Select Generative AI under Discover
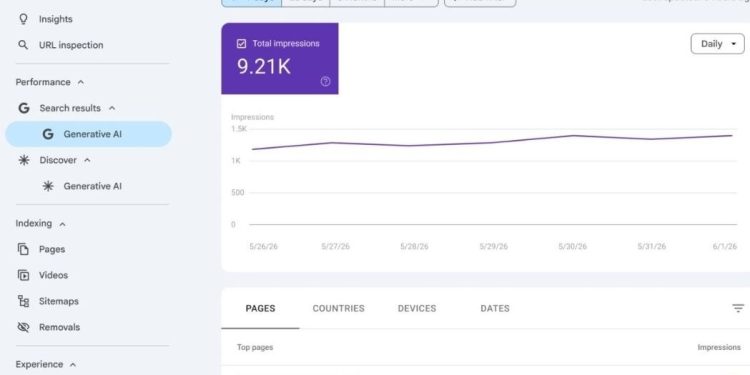Viewport: 750px width, 375px height. [92, 186]
